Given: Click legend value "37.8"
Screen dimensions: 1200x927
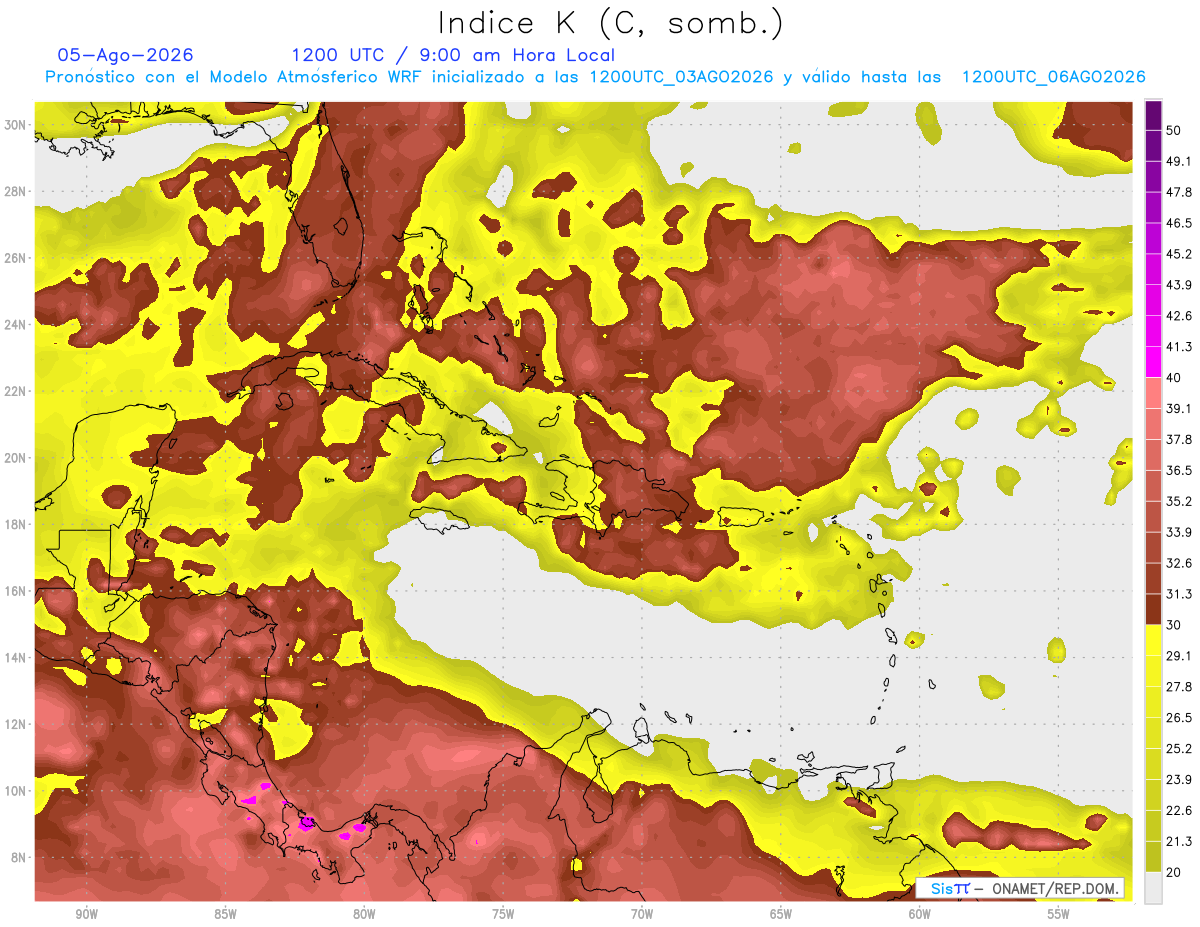Looking at the screenshot, I should 1179,439.
